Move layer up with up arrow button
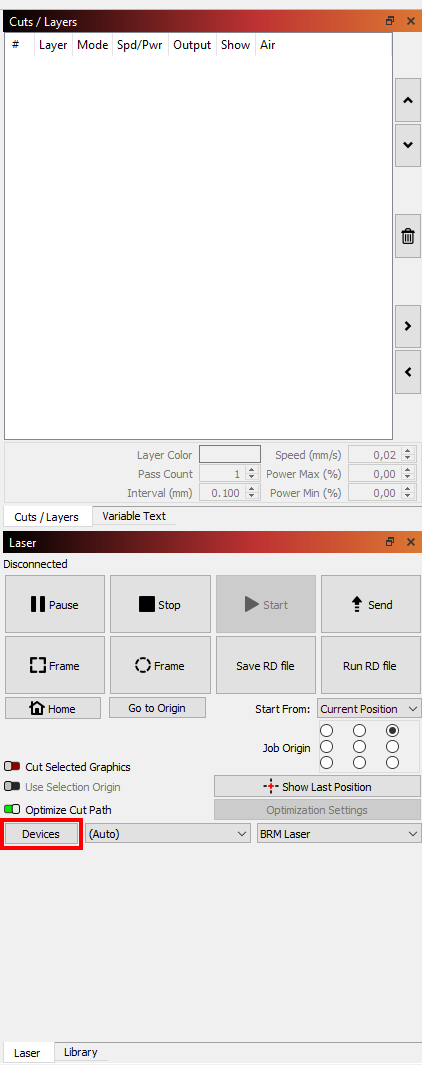This screenshot has width=422, height=1065. click(x=408, y=100)
